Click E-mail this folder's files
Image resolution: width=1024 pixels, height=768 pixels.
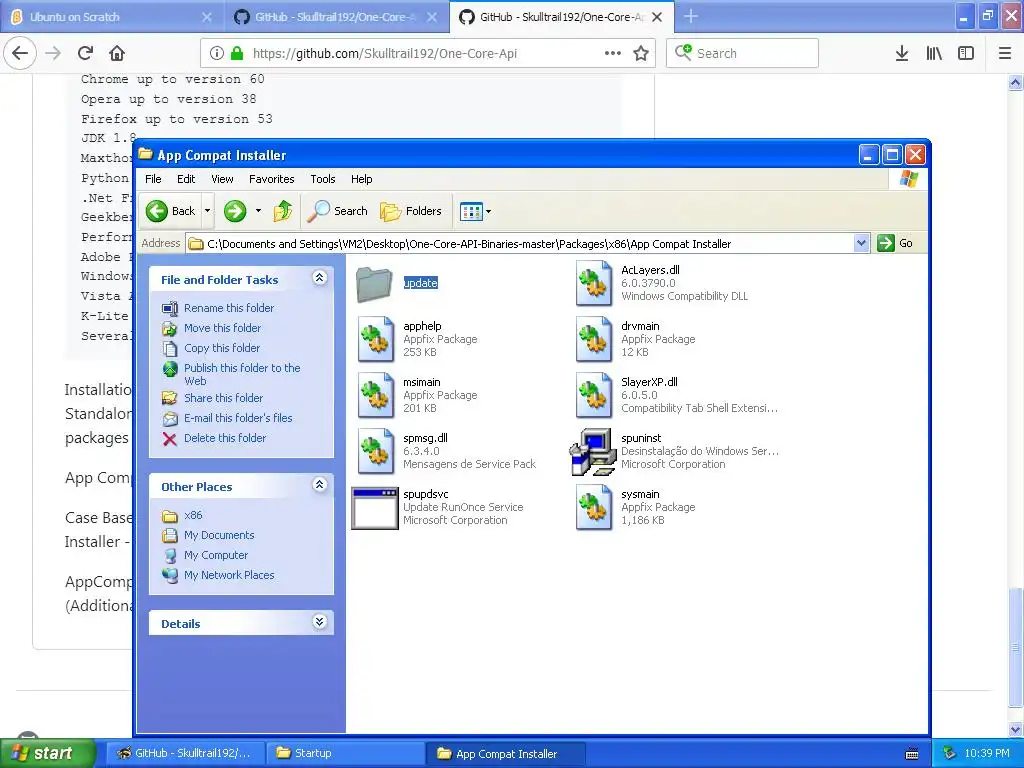[238, 418]
